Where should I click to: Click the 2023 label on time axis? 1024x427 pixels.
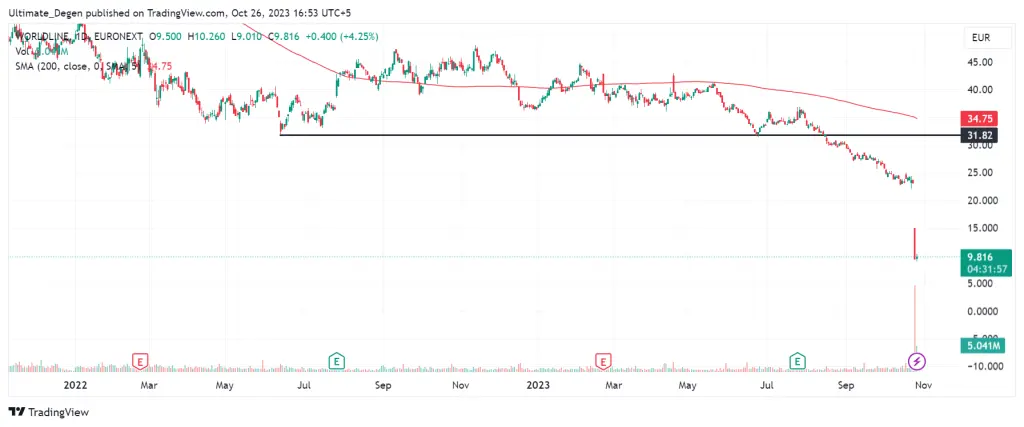(x=539, y=385)
